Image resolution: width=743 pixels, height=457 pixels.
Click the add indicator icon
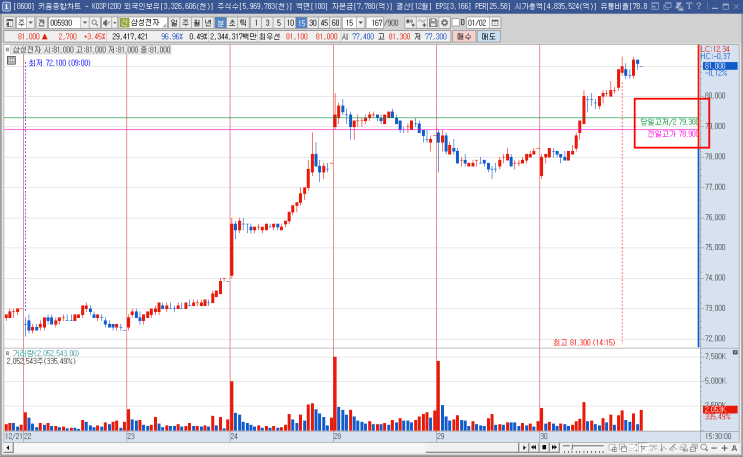(410, 23)
